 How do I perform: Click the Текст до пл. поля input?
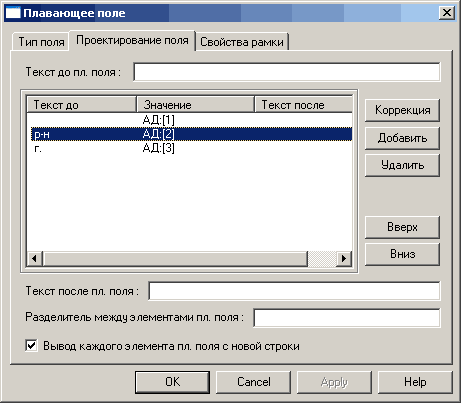click(x=287, y=72)
